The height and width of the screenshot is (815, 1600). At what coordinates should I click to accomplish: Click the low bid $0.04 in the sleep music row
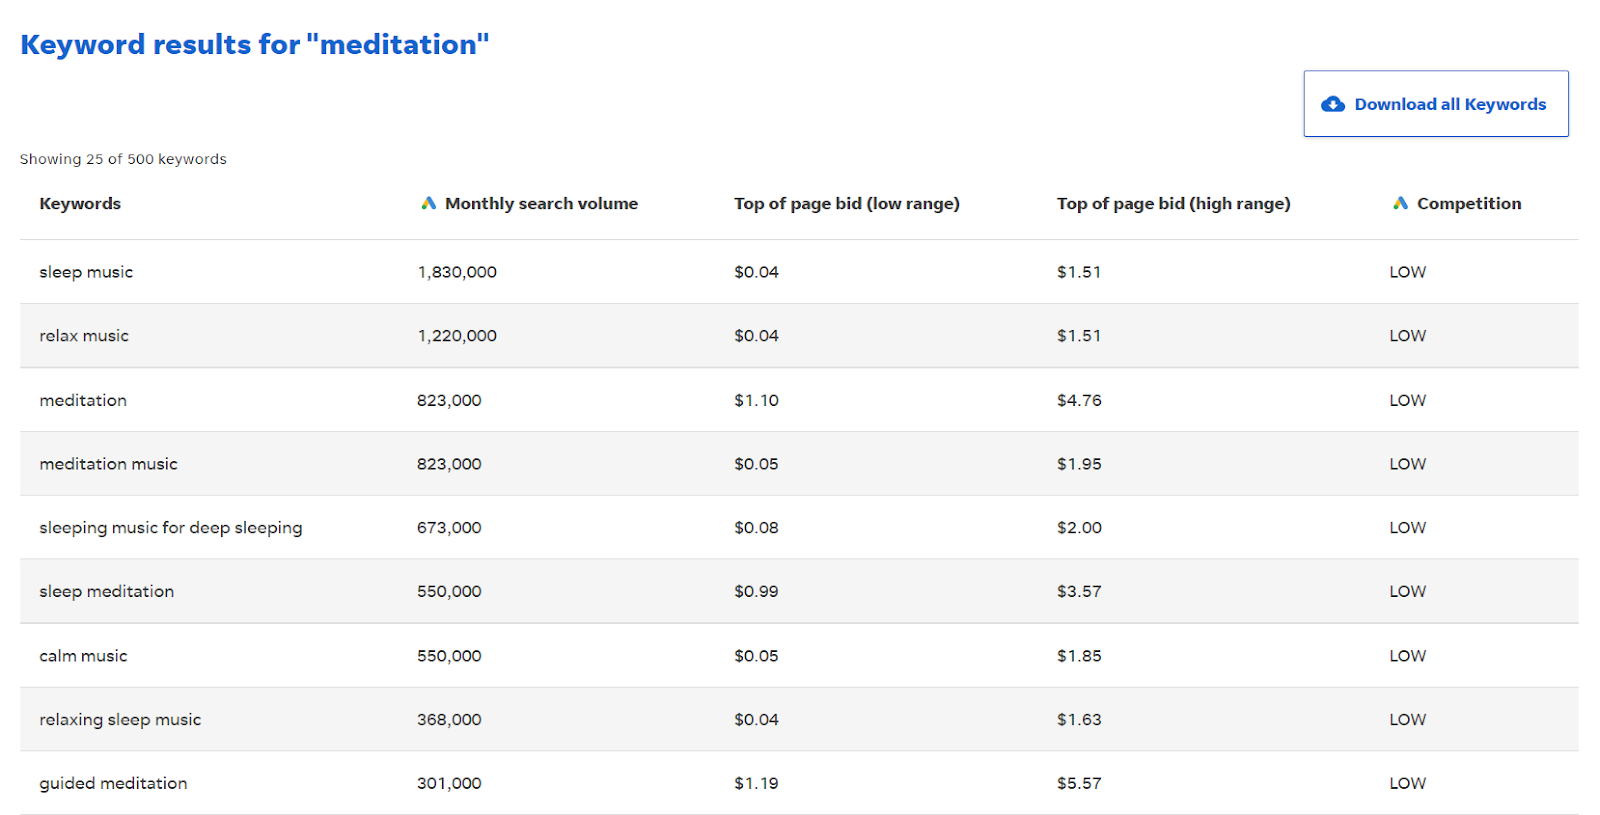click(756, 272)
